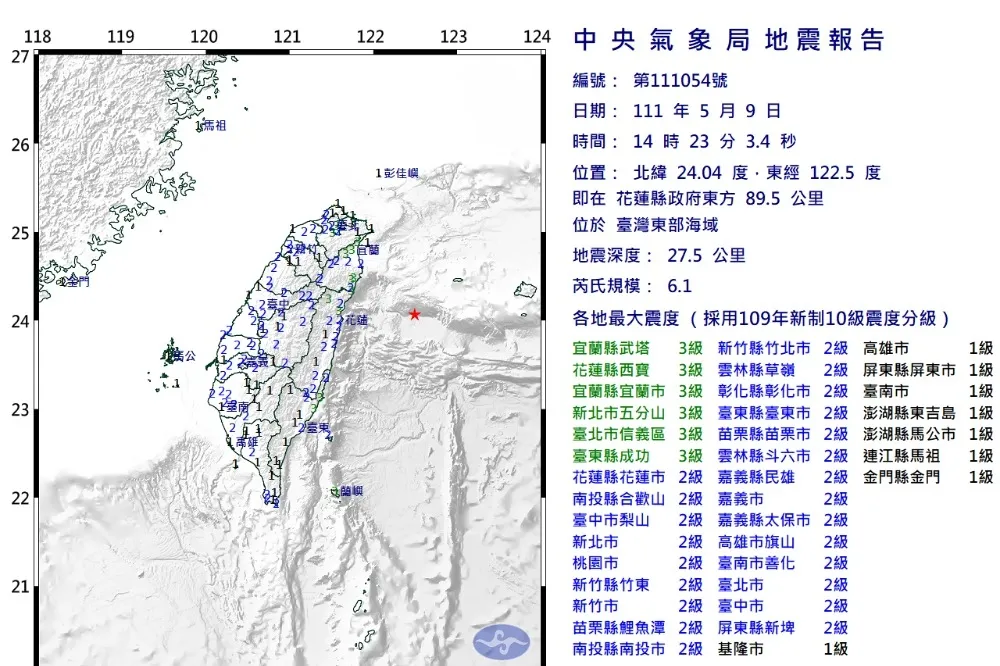Select magnitude 芮氏規模 6.1
The image size is (1000, 666).
coord(632,286)
